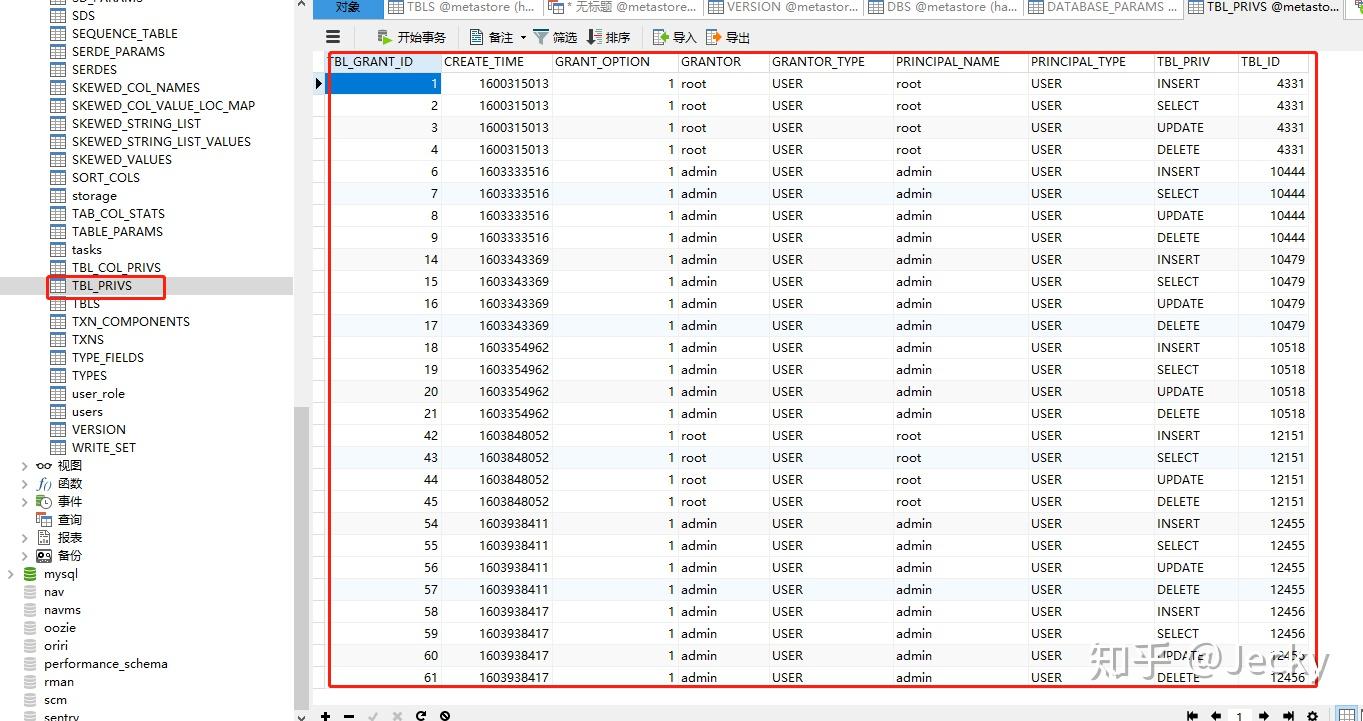Screen dimensions: 1363x721
Task: Switch to the DATABASE_PARAMS tab
Action: [x=1104, y=8]
